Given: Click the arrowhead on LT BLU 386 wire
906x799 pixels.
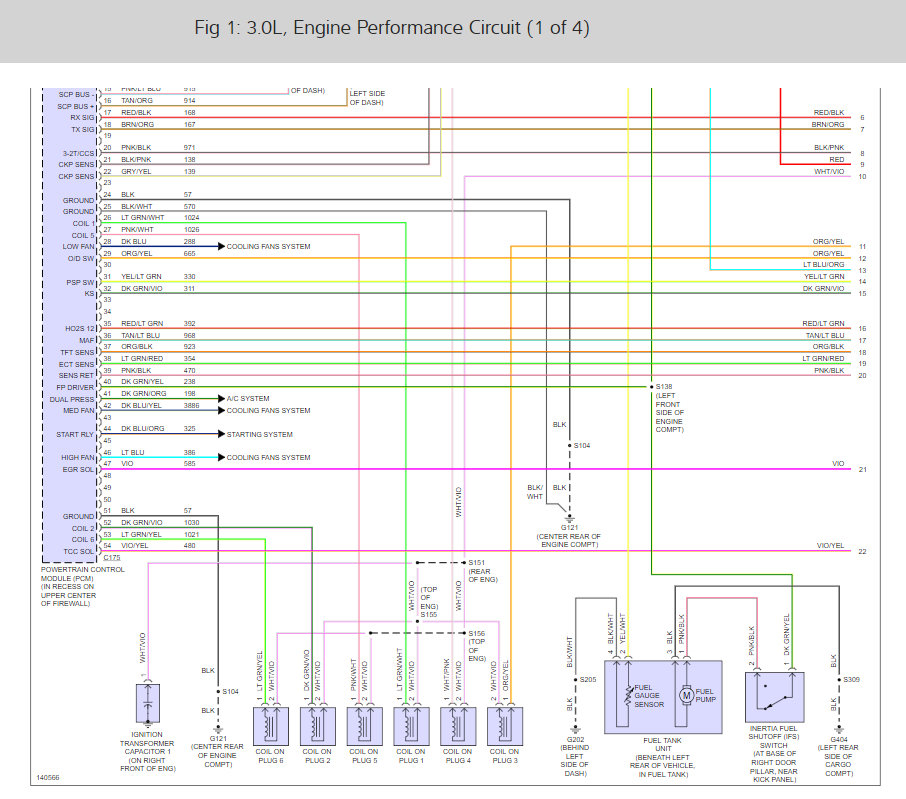Looking at the screenshot, I should 221,458.
